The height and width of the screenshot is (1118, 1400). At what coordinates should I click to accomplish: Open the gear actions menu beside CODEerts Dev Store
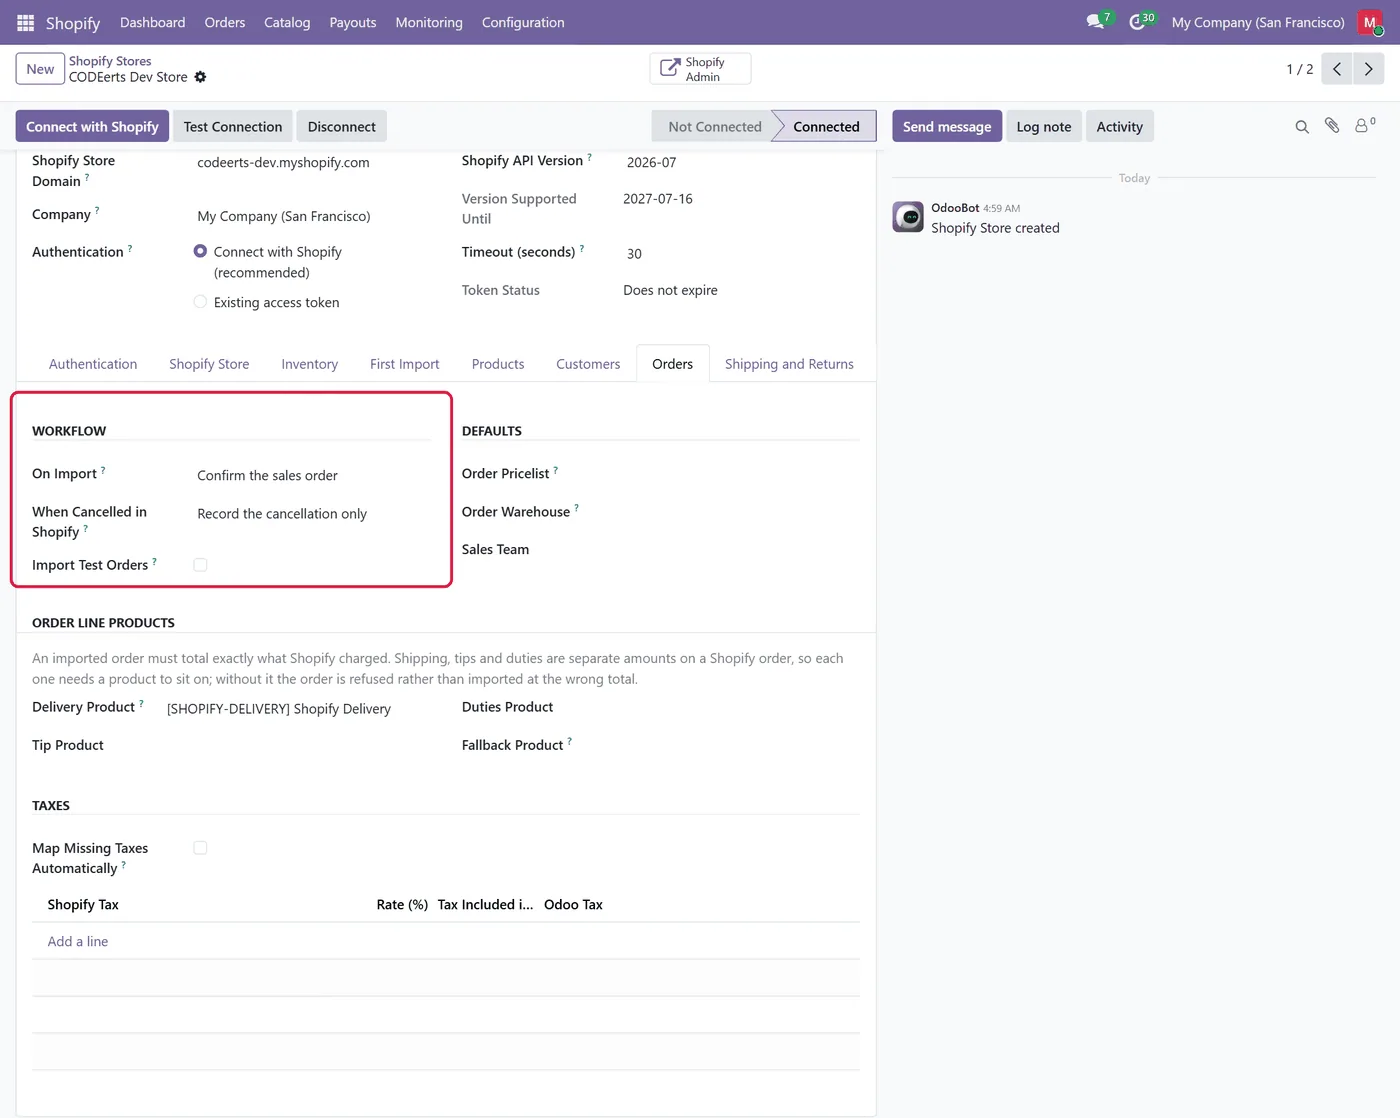(200, 77)
